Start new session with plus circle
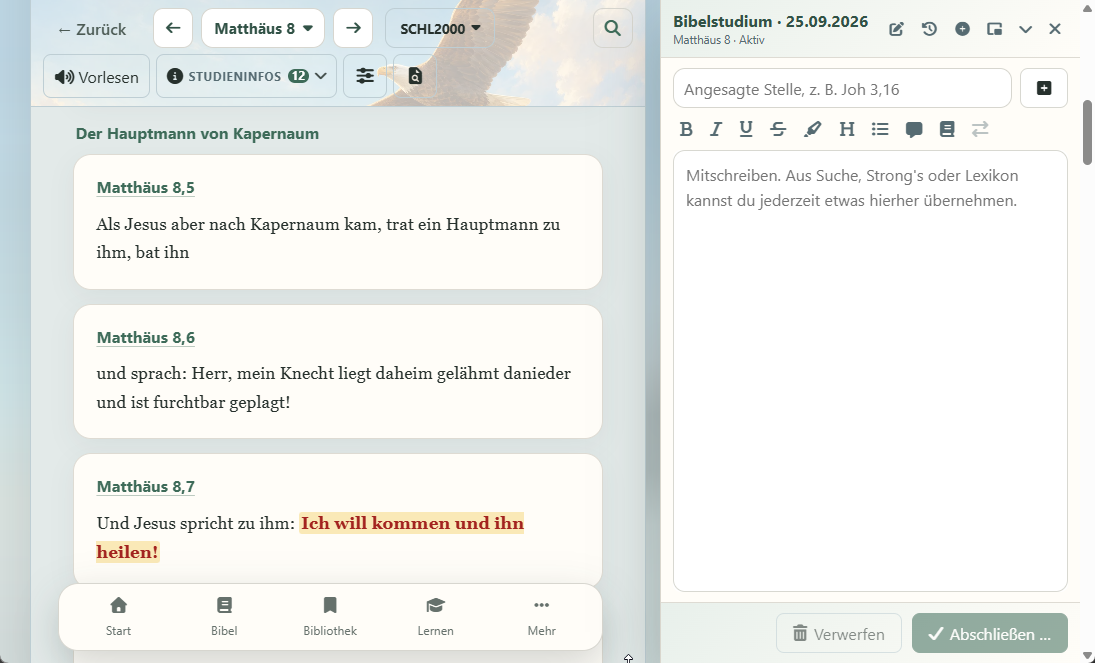1095x663 pixels. 962,29
